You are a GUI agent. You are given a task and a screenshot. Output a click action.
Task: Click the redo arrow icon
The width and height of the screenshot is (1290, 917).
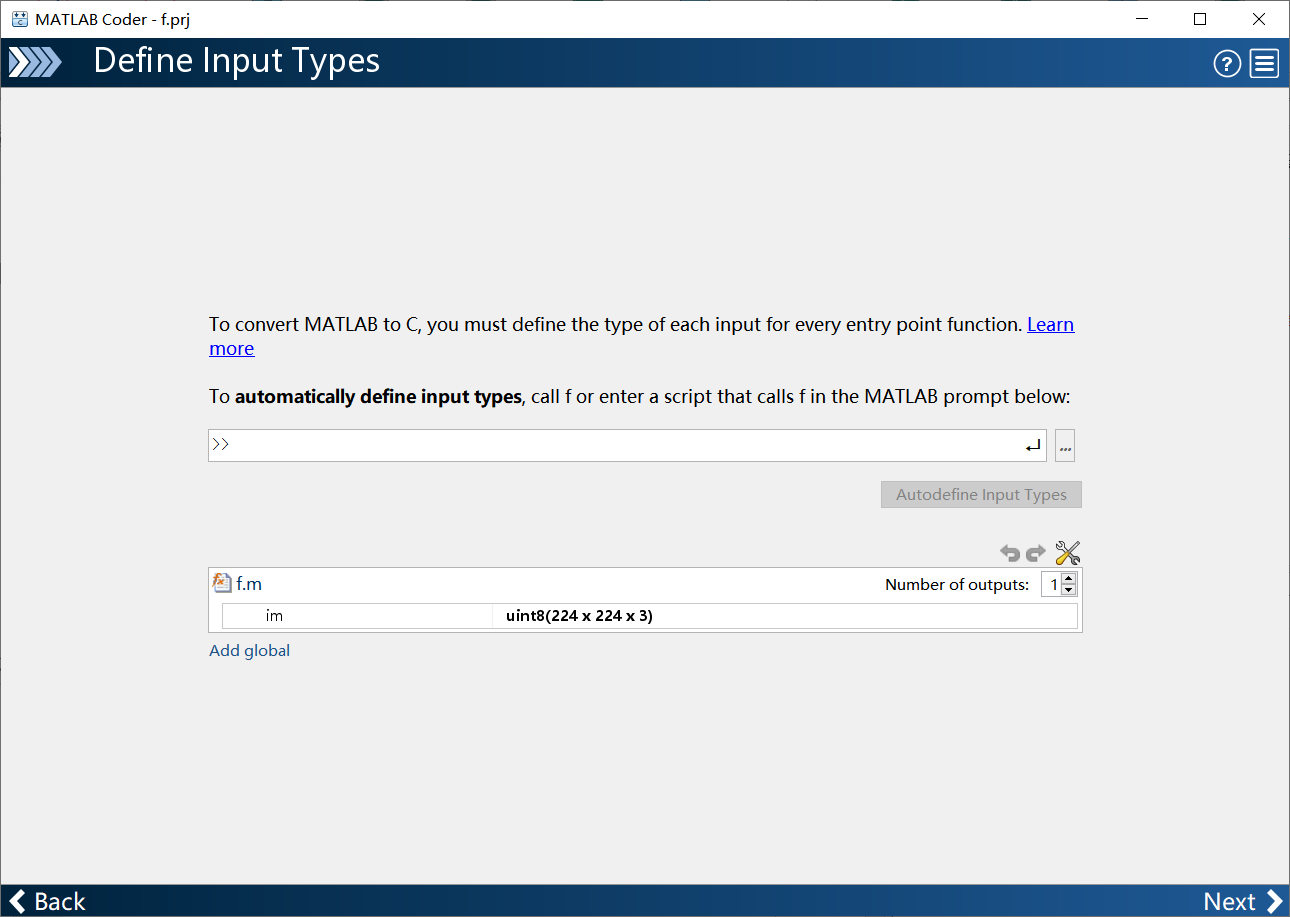click(x=1036, y=553)
